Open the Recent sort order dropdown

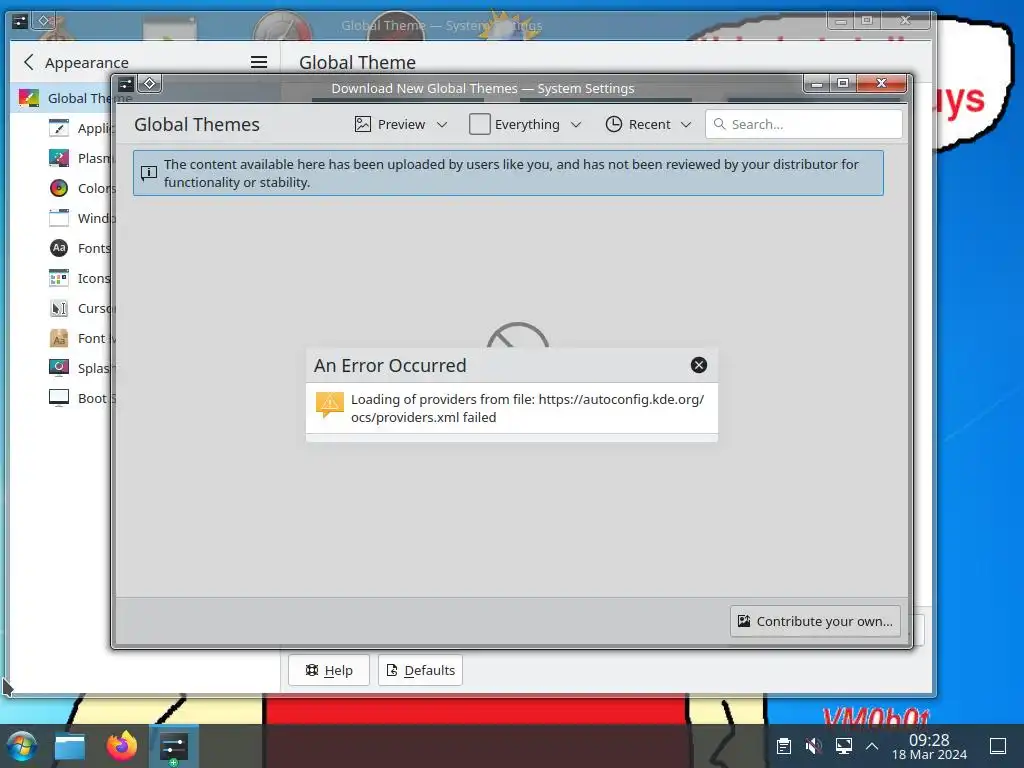pyautogui.click(x=648, y=124)
